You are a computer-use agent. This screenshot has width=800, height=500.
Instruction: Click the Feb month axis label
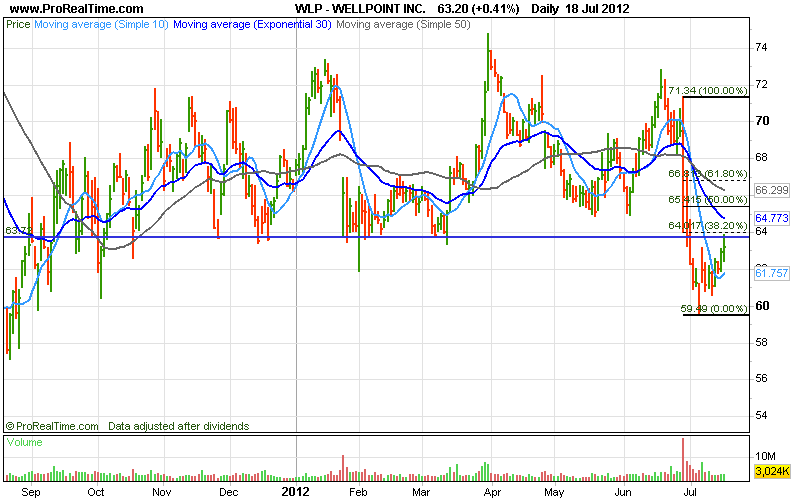click(358, 492)
